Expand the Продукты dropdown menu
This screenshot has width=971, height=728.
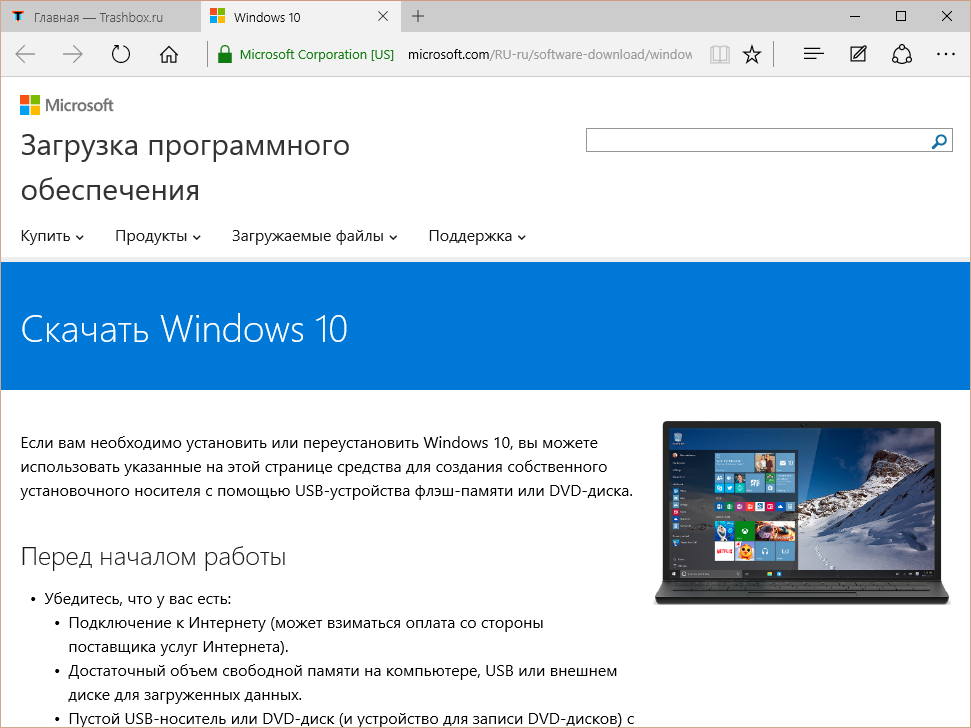click(158, 237)
